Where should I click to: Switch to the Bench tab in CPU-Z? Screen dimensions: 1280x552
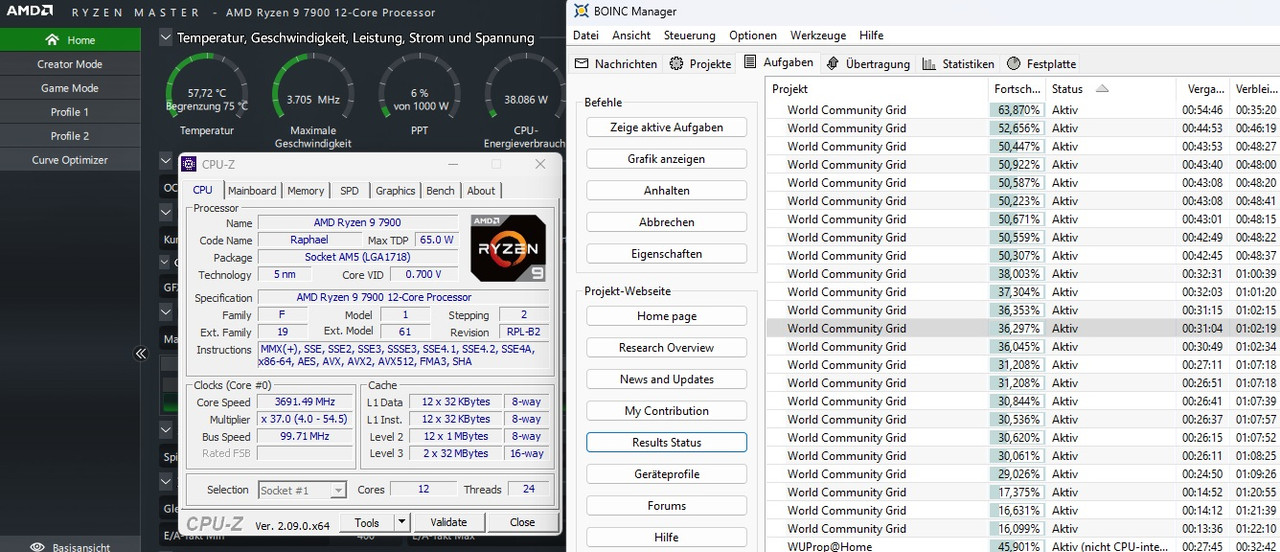[440, 191]
